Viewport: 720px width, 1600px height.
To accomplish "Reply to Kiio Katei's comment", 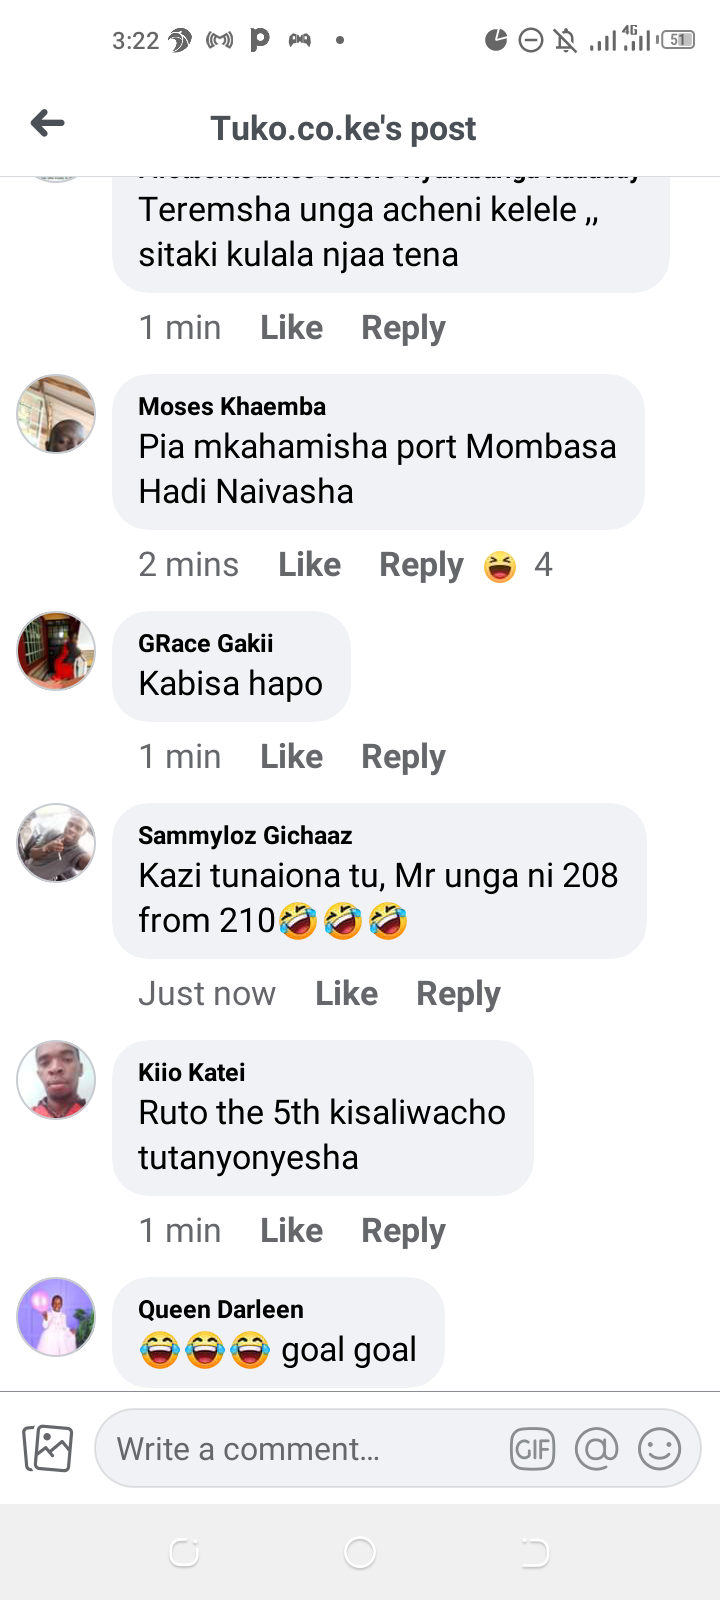I will point(403,1231).
